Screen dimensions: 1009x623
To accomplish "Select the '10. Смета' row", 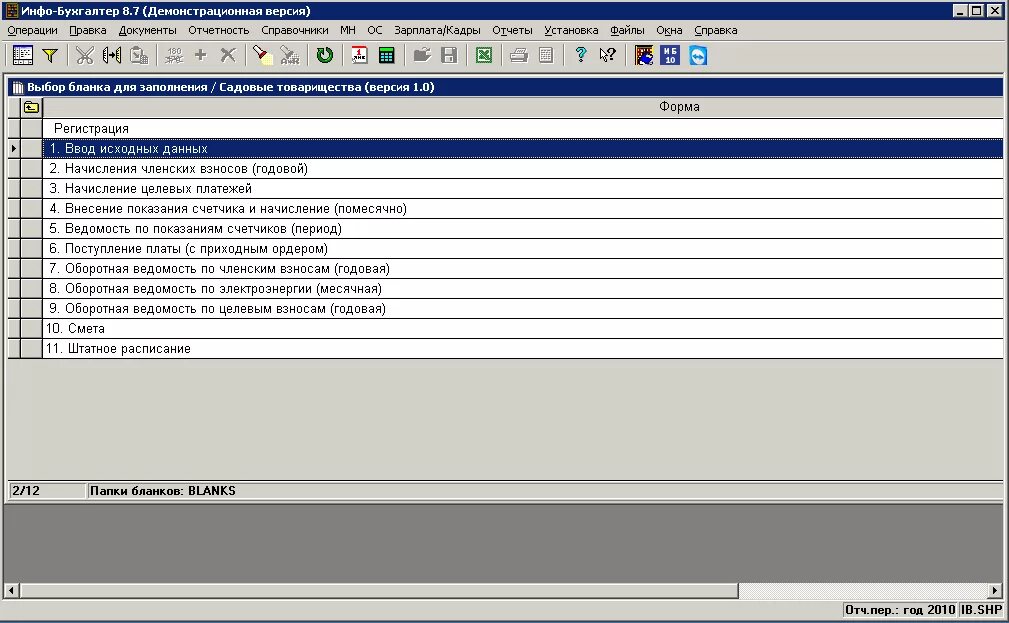I will click(523, 328).
